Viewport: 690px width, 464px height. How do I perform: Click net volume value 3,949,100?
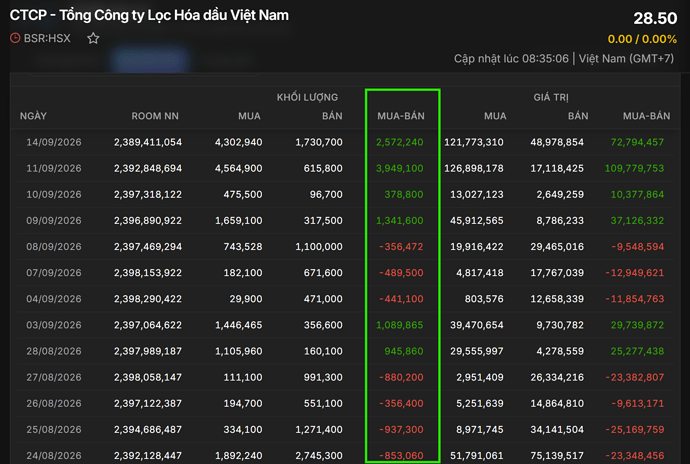[x=400, y=168]
